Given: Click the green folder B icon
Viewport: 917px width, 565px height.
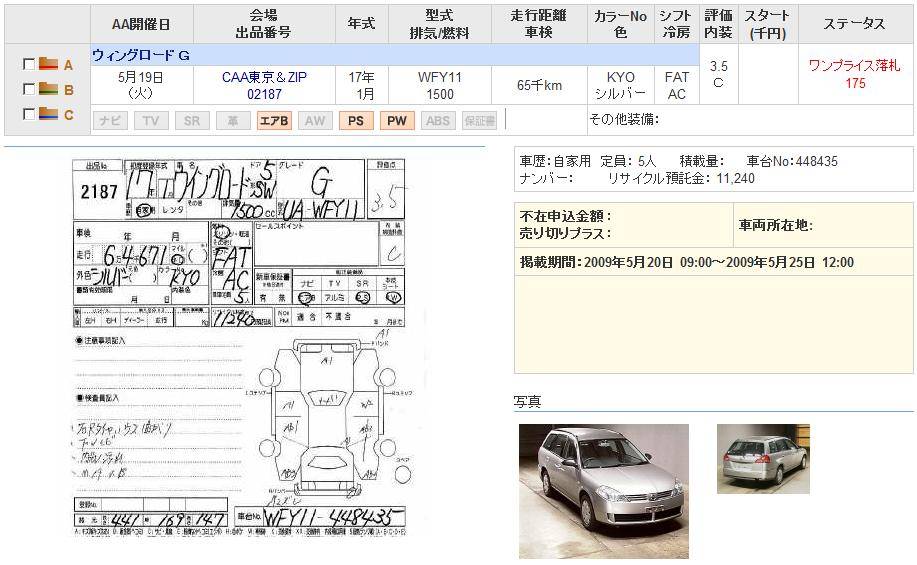Looking at the screenshot, I should 49,88.
